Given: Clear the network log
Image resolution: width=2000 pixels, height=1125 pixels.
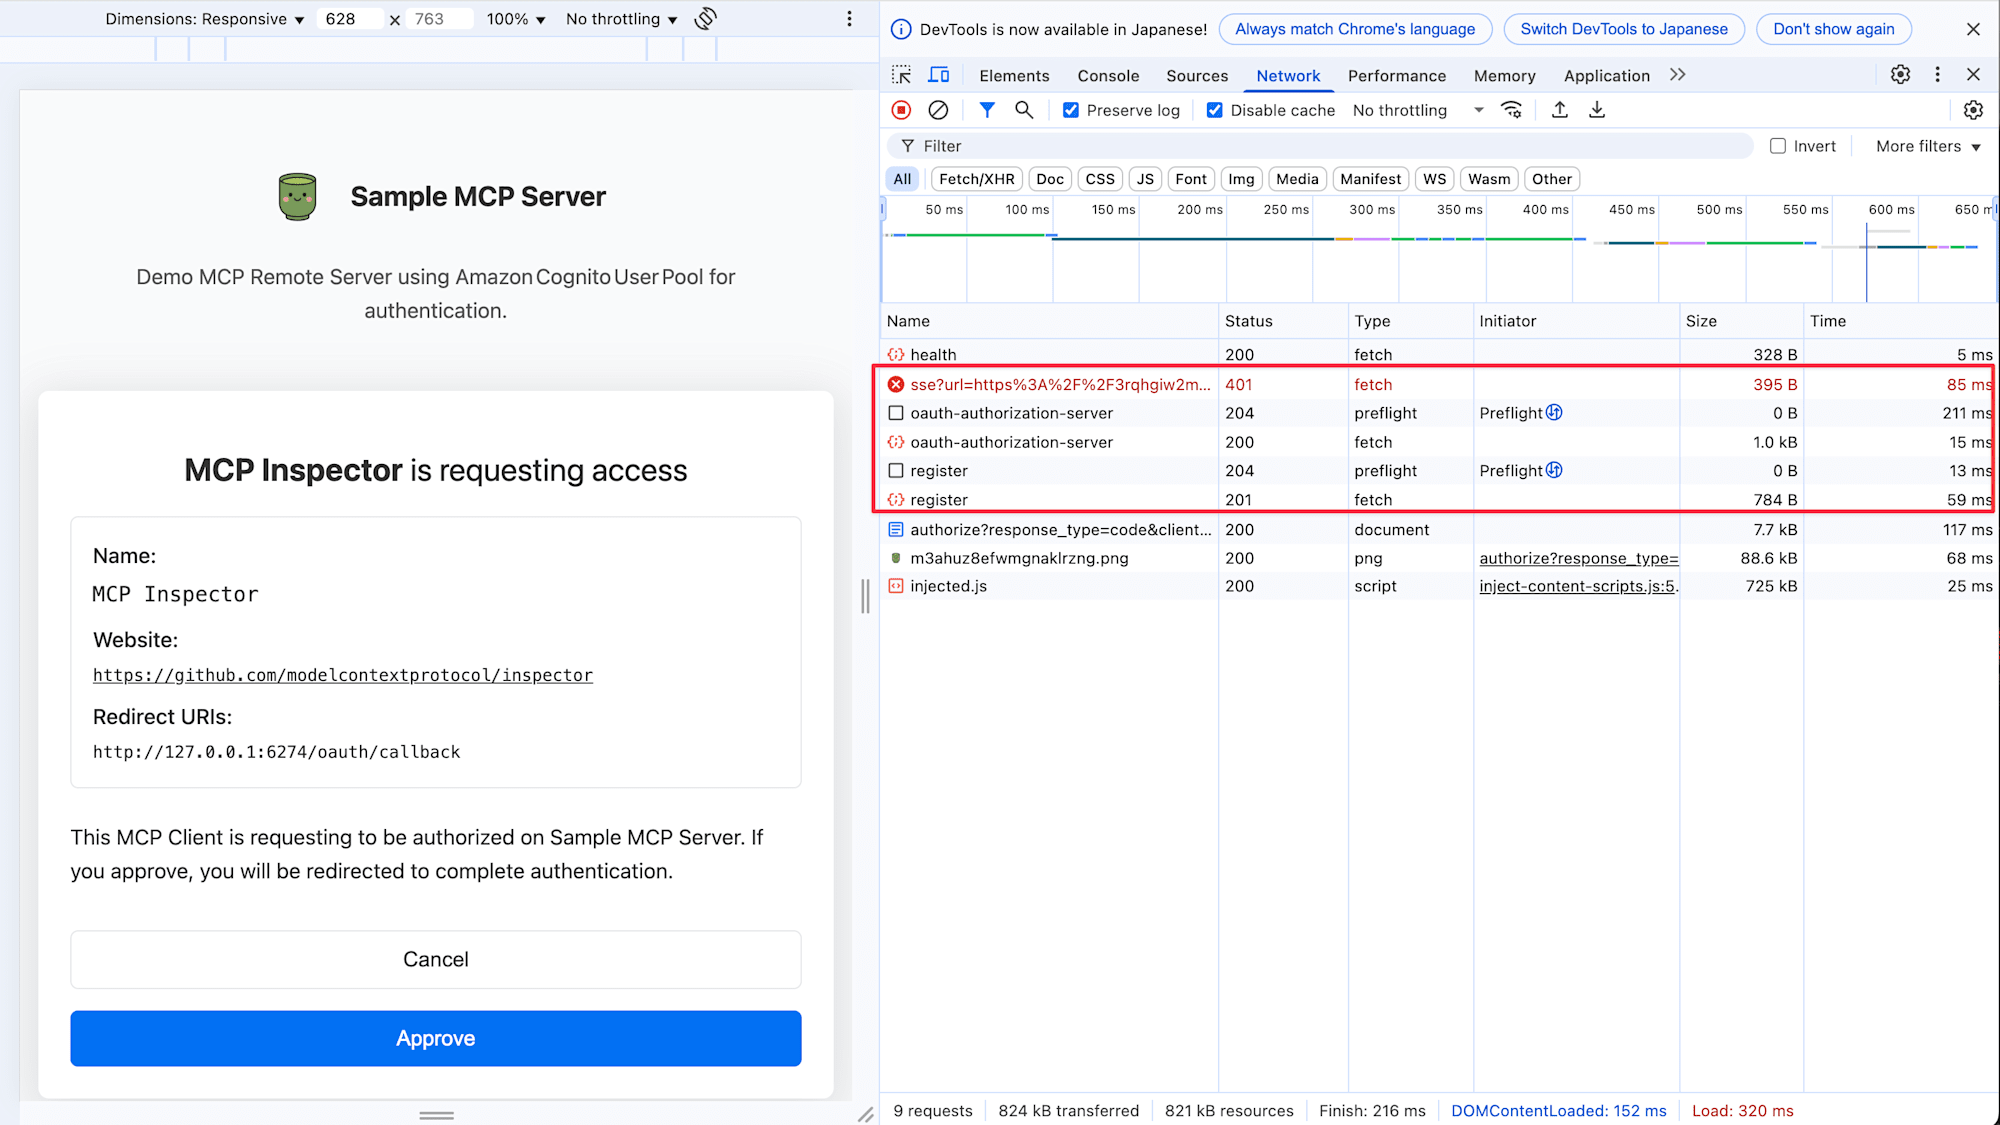Looking at the screenshot, I should point(938,110).
